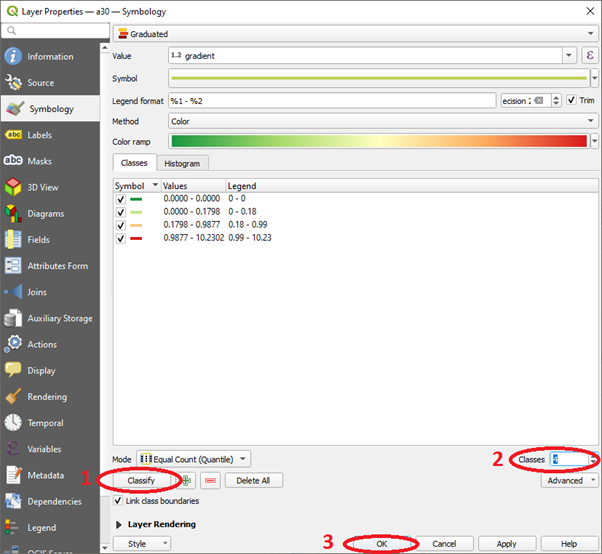The width and height of the screenshot is (602, 554).
Task: Click the Legend format text field
Action: point(331,100)
